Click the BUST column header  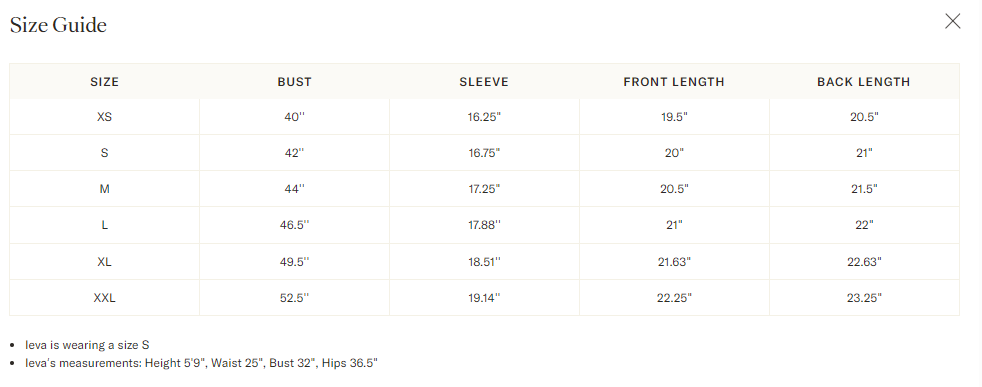tap(294, 82)
